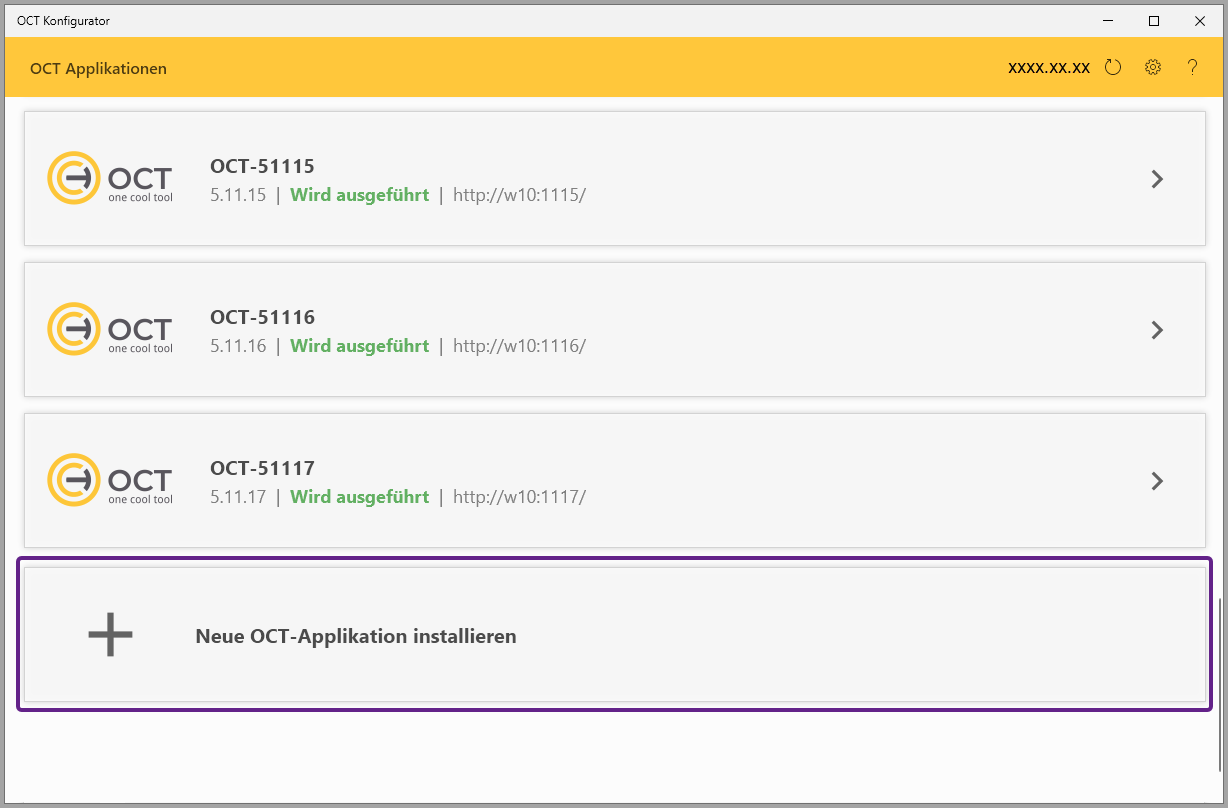
Task: Click the OCT logo of OCT-51117
Action: point(110,480)
